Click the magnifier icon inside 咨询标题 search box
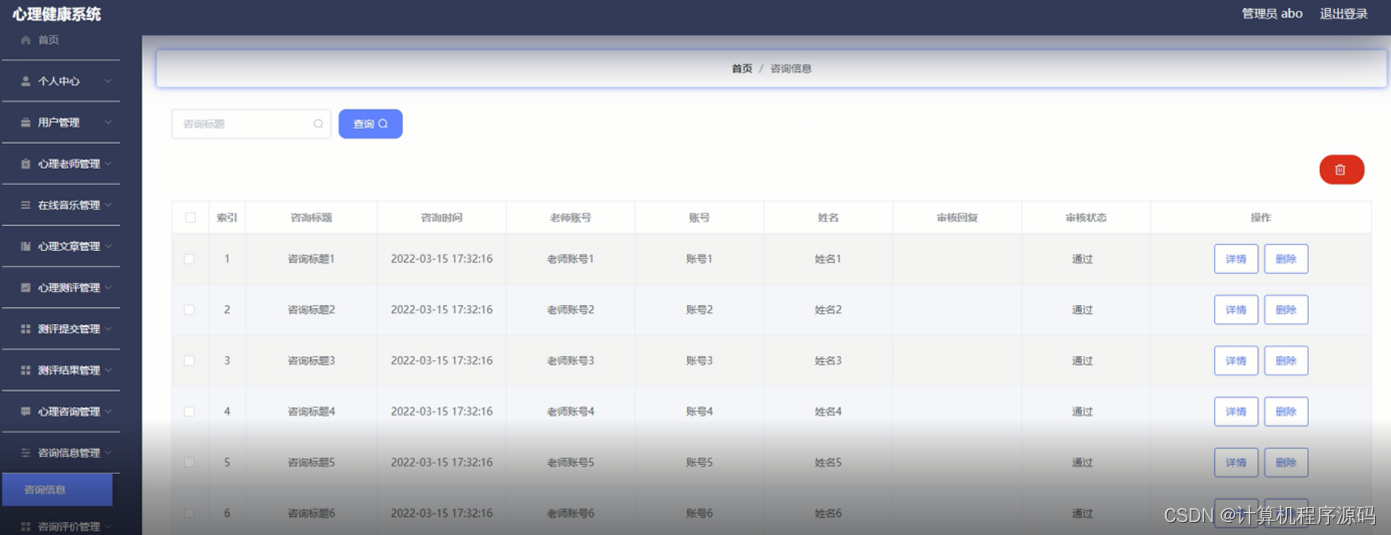Screen dimensions: 1391x535 pos(318,124)
